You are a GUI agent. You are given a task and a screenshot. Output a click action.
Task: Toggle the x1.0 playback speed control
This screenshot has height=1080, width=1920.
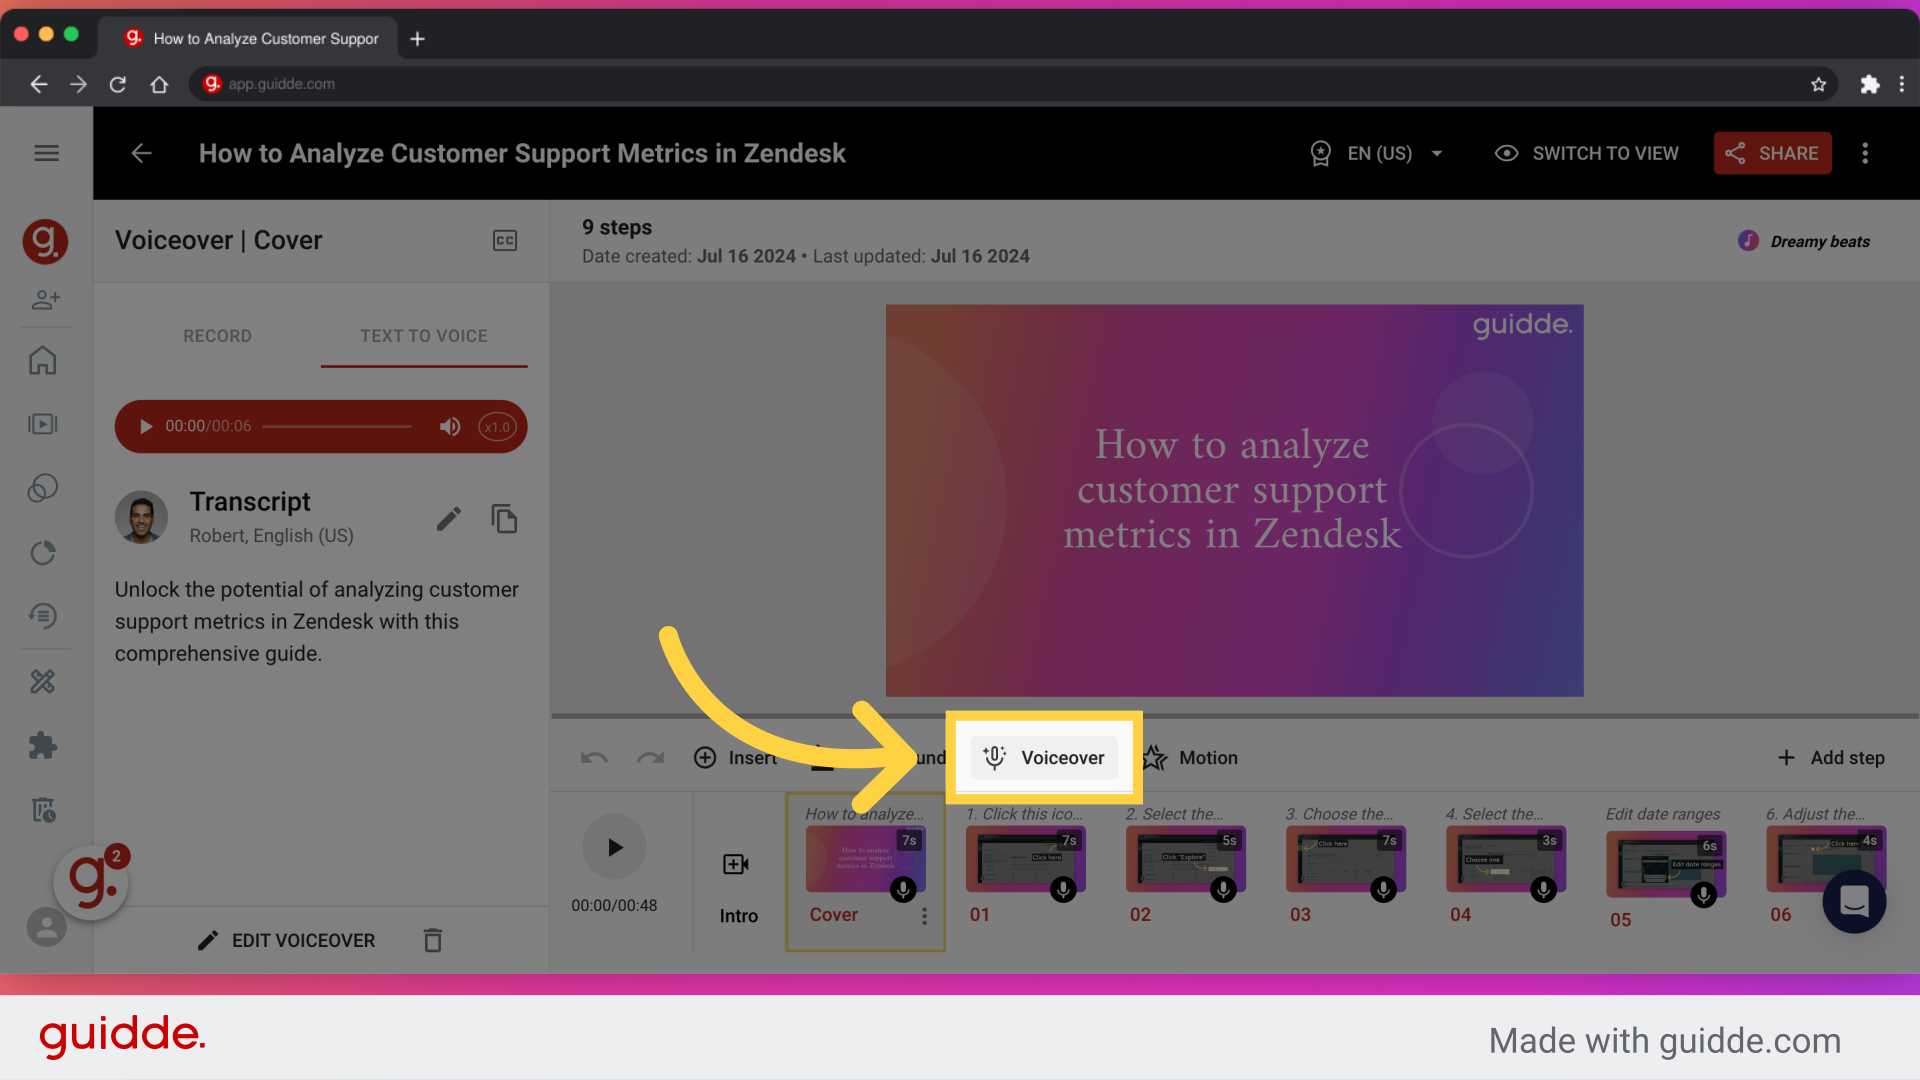click(x=497, y=426)
